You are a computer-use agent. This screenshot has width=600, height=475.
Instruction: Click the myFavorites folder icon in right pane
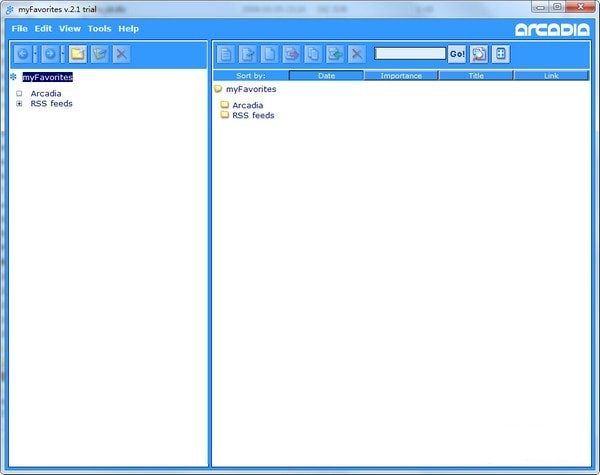(x=218, y=89)
